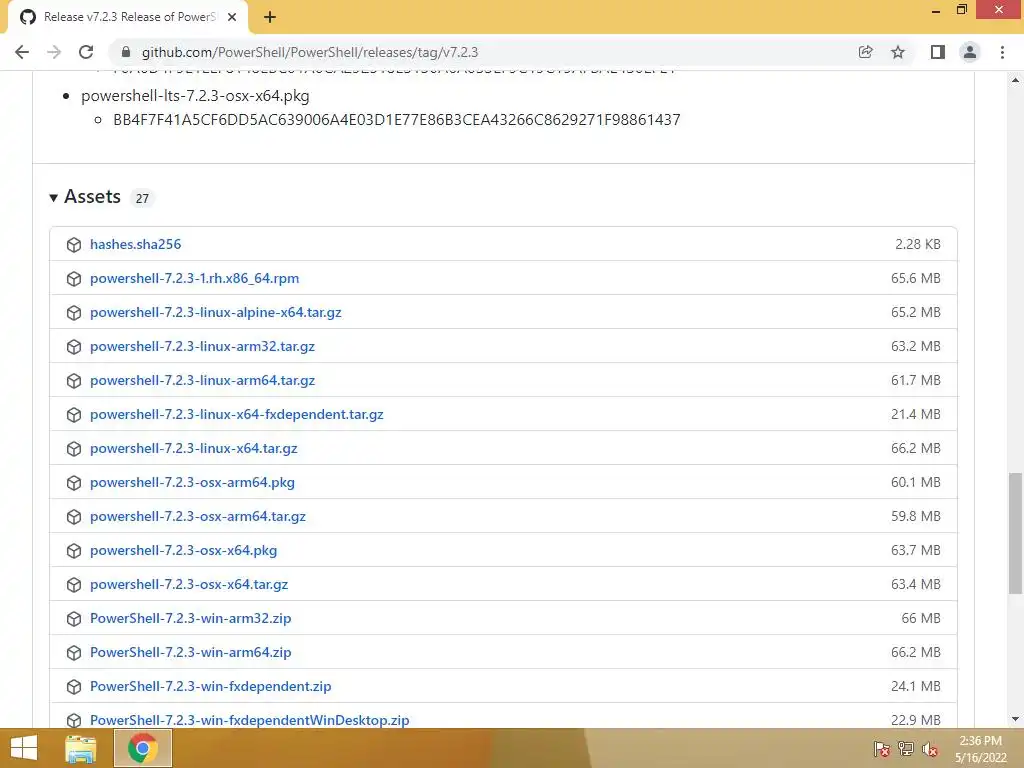Click network tray icon

tap(906, 749)
